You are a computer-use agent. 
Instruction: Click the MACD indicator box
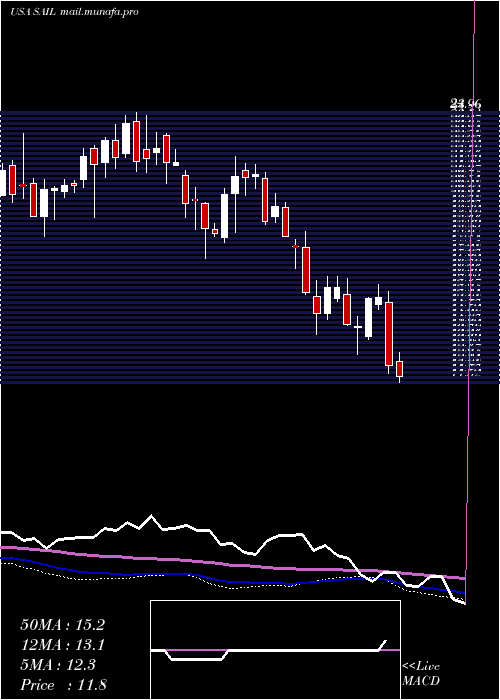[275, 650]
